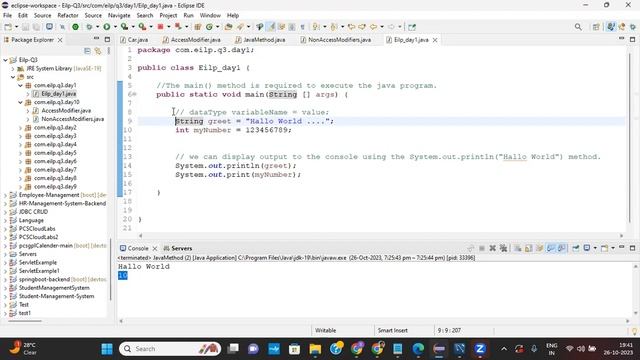
Task: Toggle Show Console on standard error
Action: (x=562, y=248)
